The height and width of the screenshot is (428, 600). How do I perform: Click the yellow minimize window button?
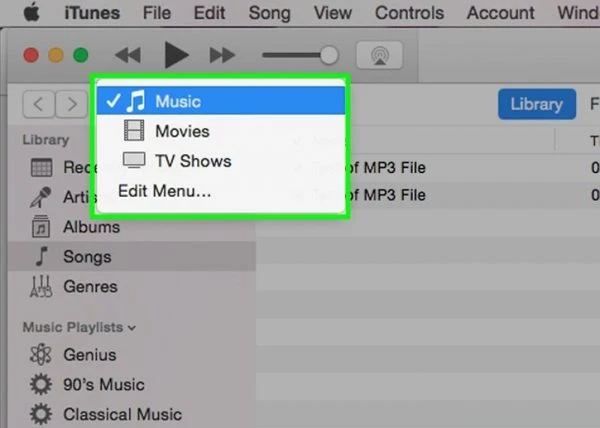point(56,55)
